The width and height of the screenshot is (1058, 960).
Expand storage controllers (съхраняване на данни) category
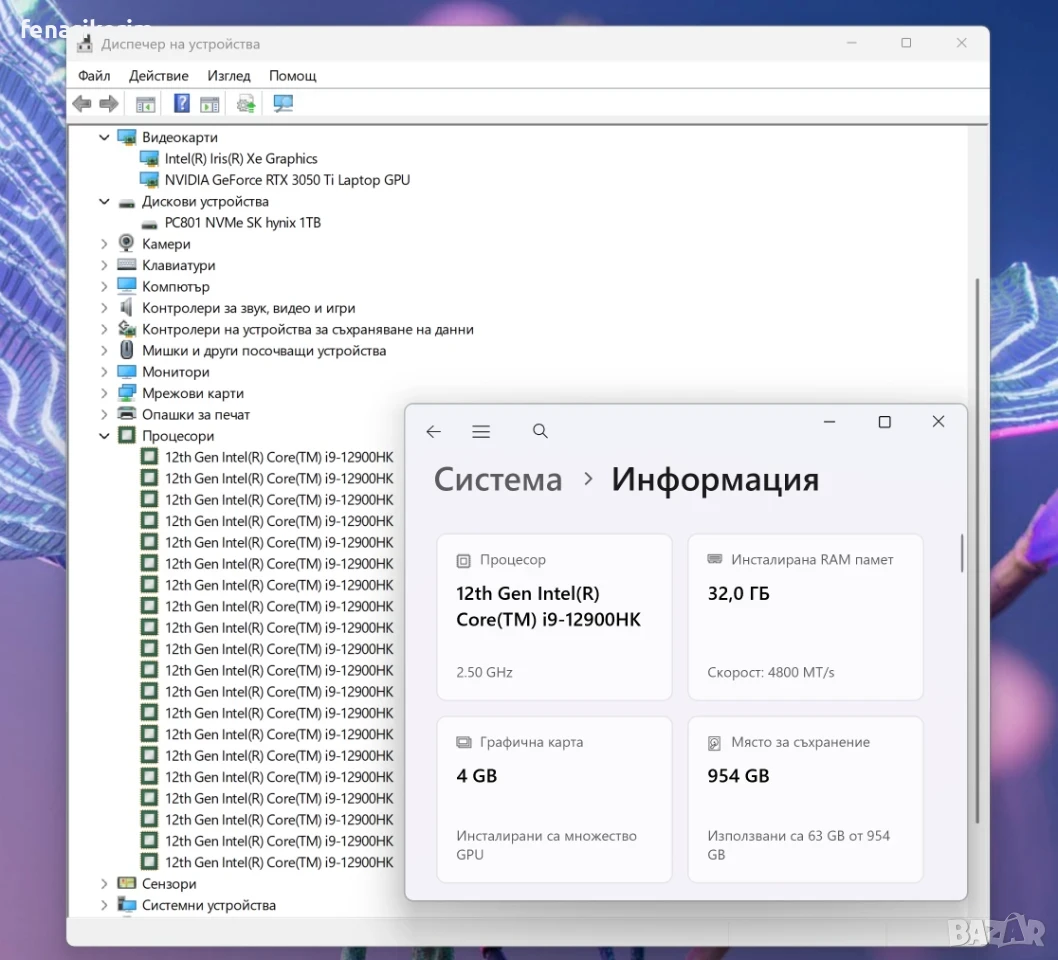tap(104, 330)
